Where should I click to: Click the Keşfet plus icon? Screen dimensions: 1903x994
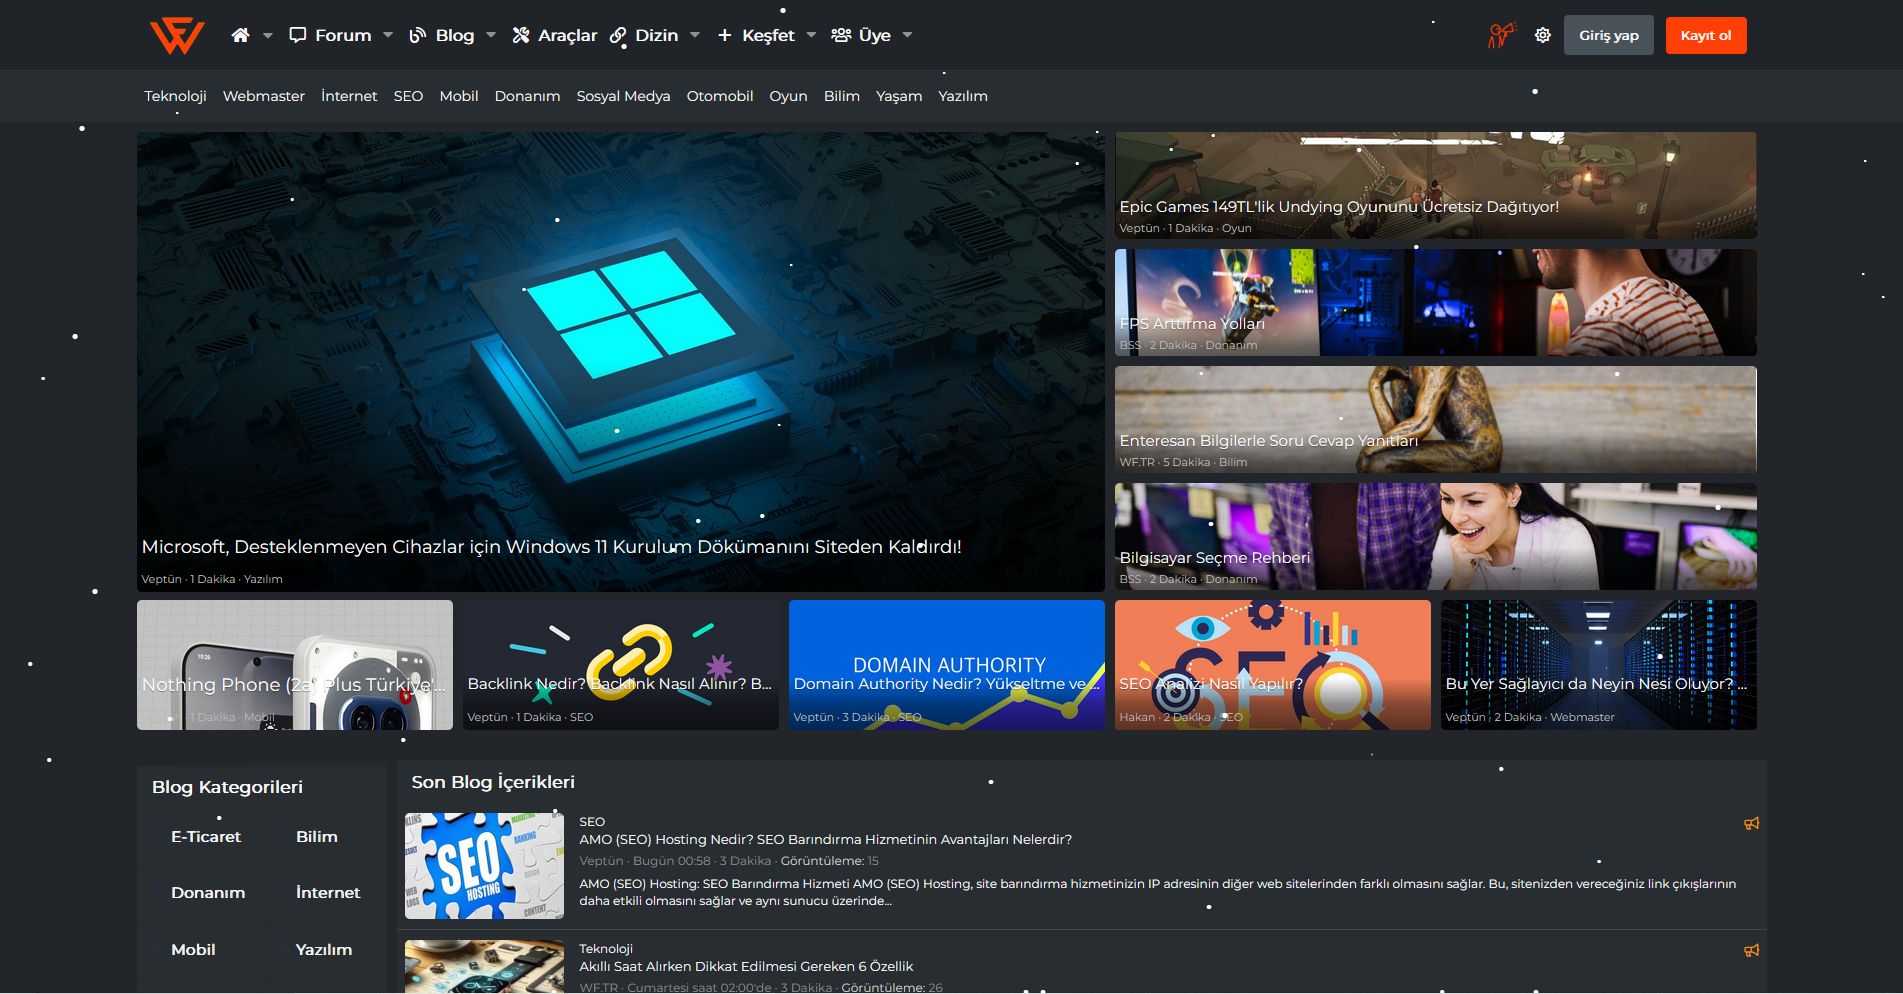pos(725,35)
